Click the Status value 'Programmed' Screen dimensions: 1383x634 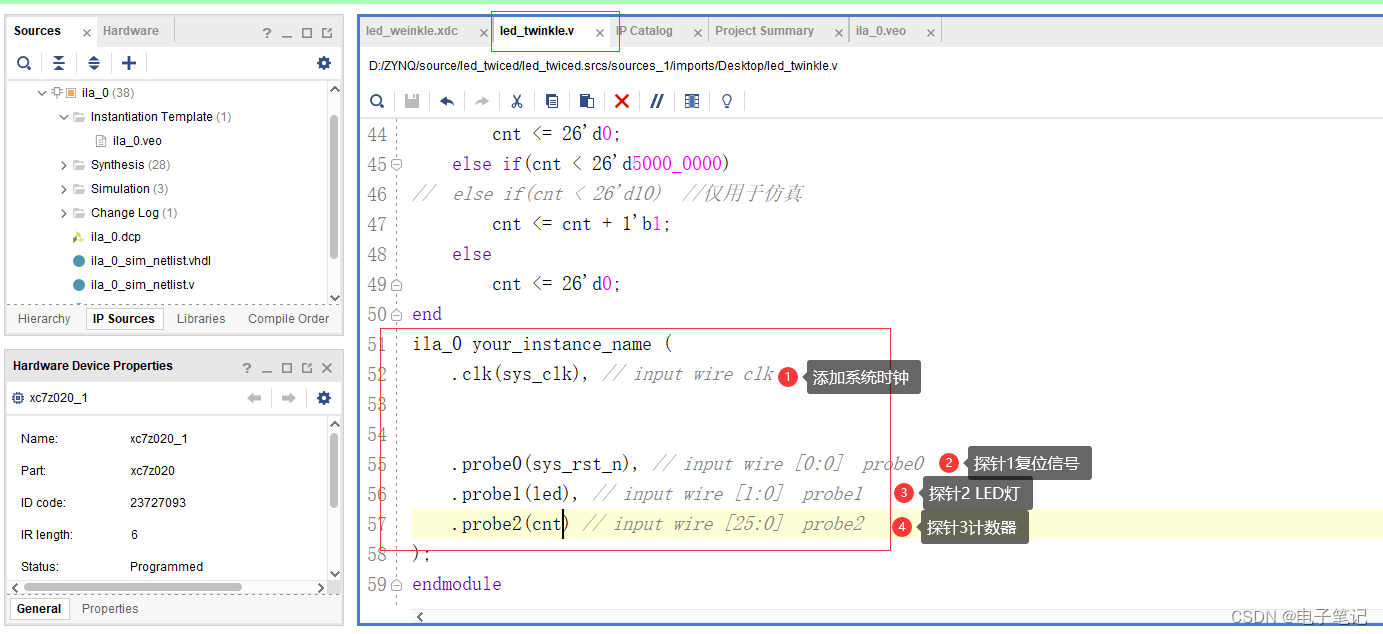(166, 567)
